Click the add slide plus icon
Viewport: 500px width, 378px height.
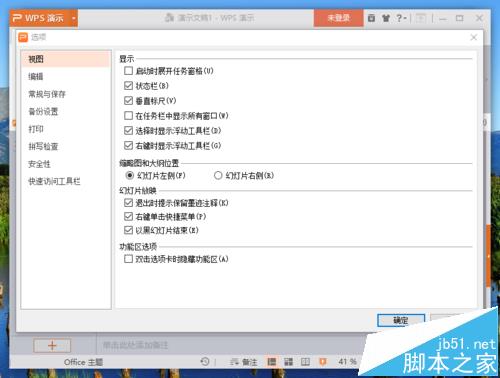point(52,345)
